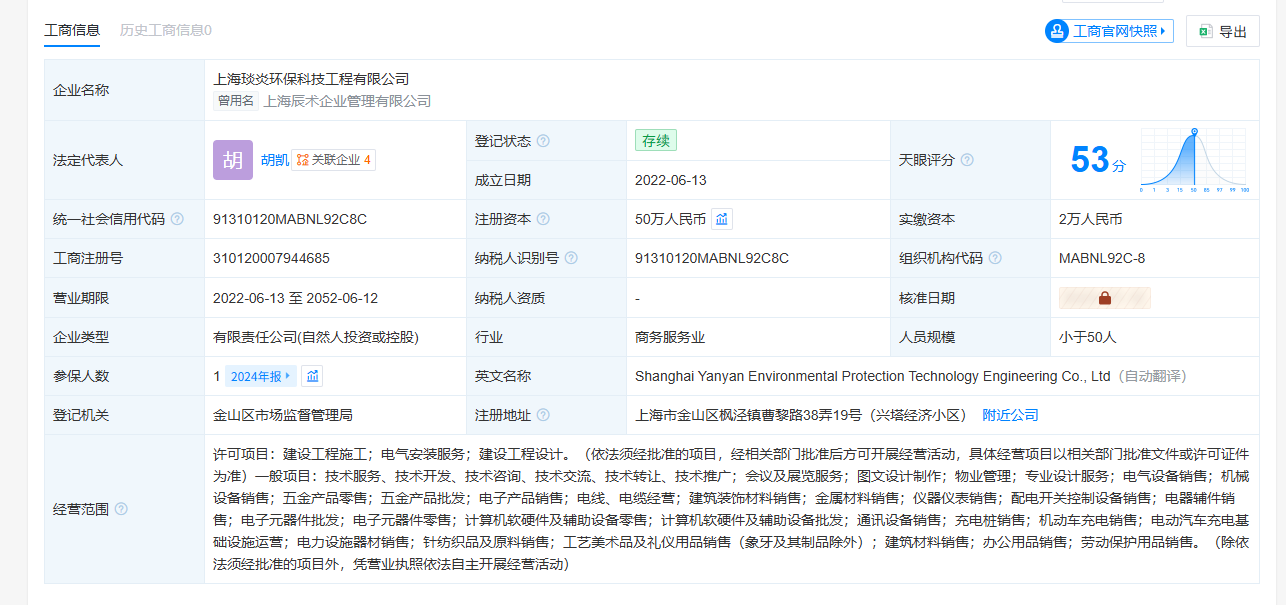The height and width of the screenshot is (605, 1286).
Task: Click registration authority 金山区市场监督管理局
Action: (283, 415)
